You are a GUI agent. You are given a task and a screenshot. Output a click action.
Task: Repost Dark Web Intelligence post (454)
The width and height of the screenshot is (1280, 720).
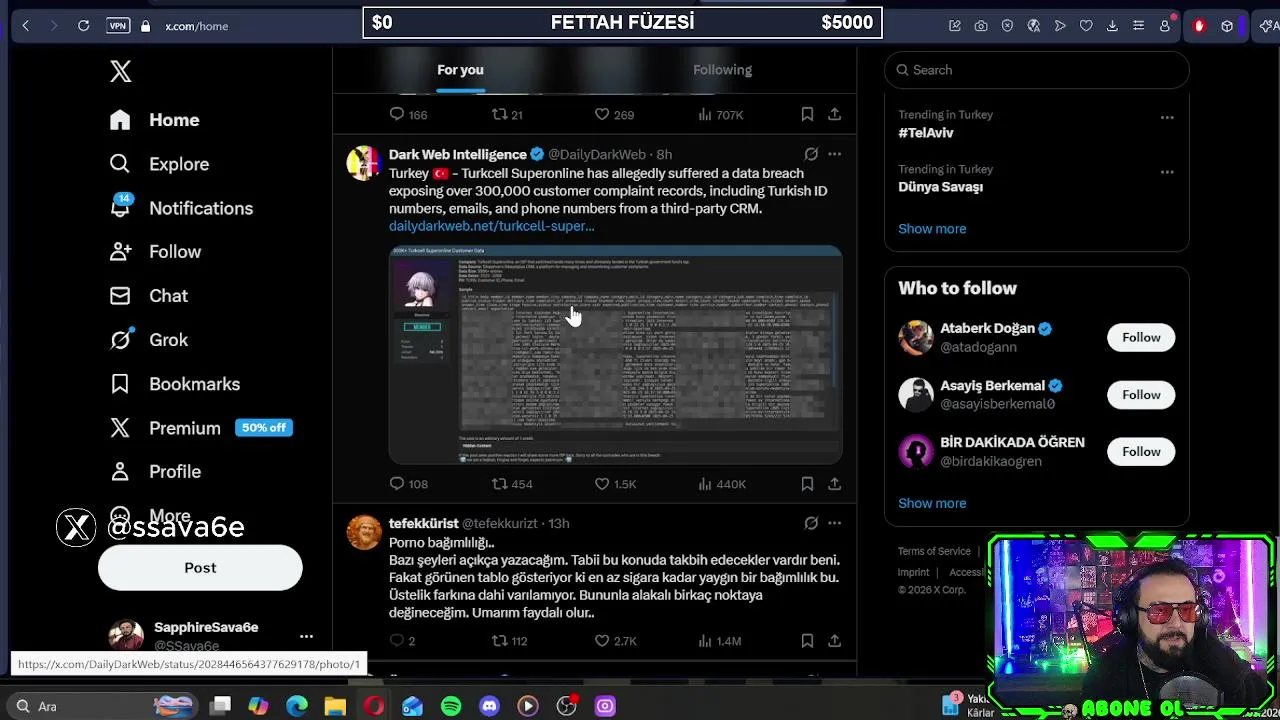(512, 484)
